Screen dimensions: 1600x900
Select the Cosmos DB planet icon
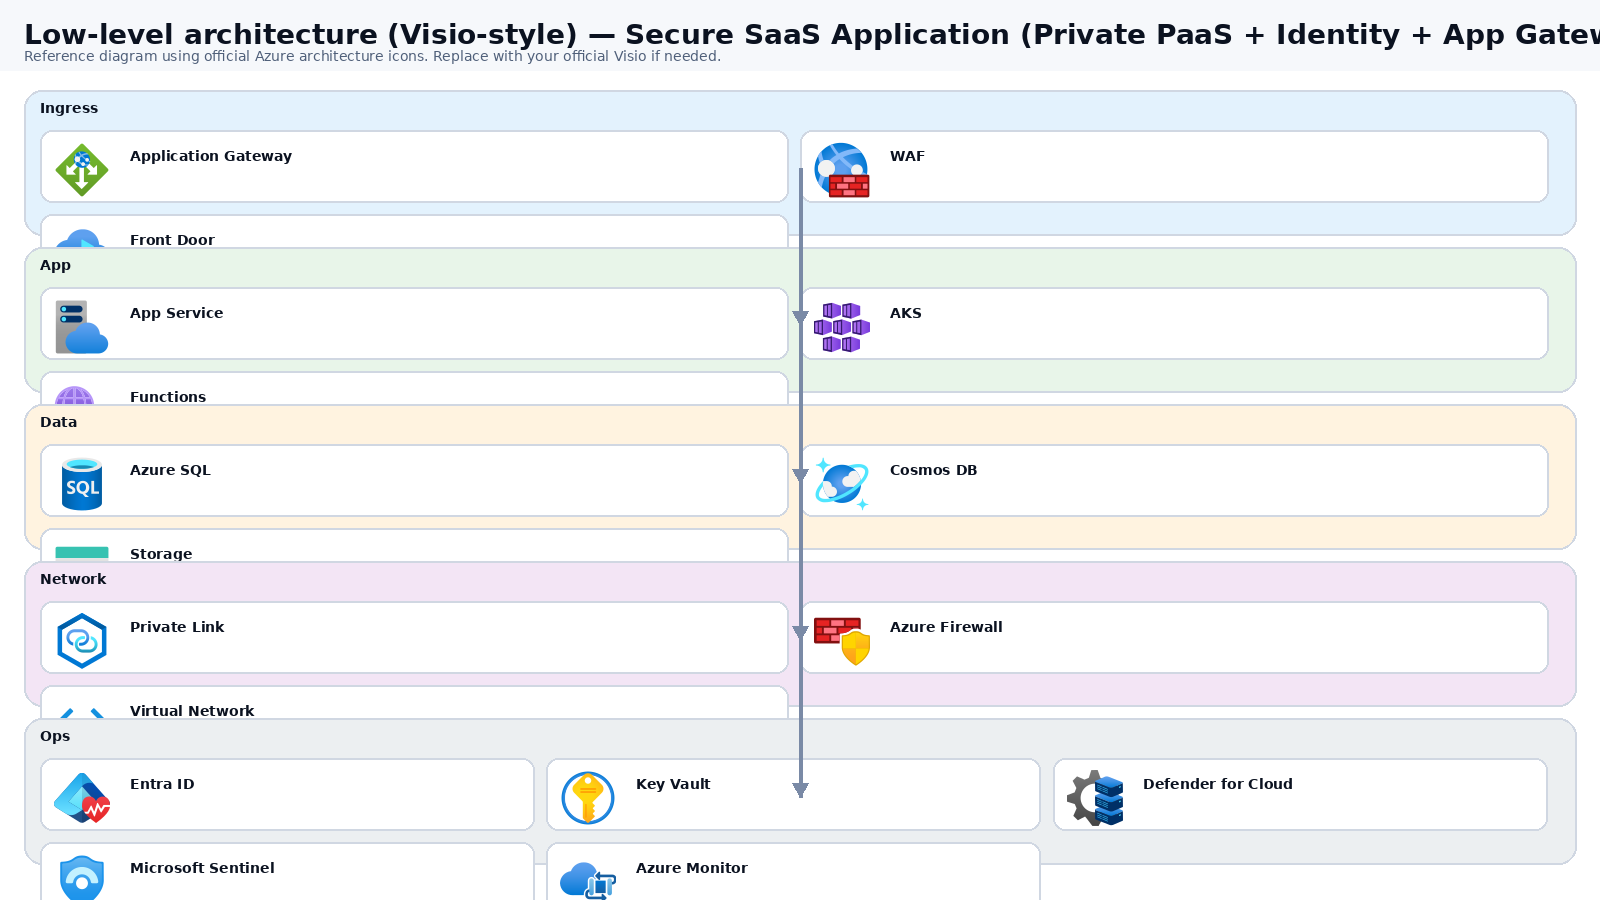[x=842, y=484]
